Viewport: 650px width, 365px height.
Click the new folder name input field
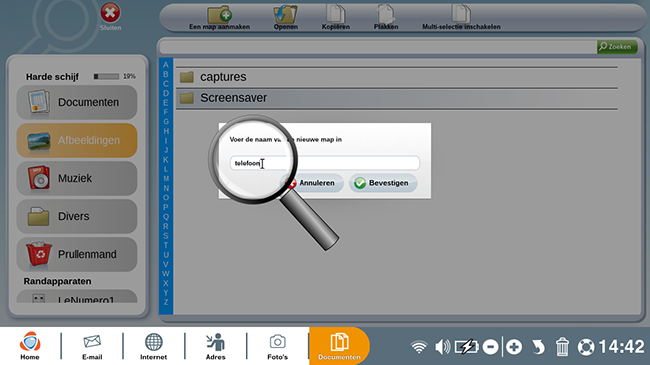[x=325, y=163]
